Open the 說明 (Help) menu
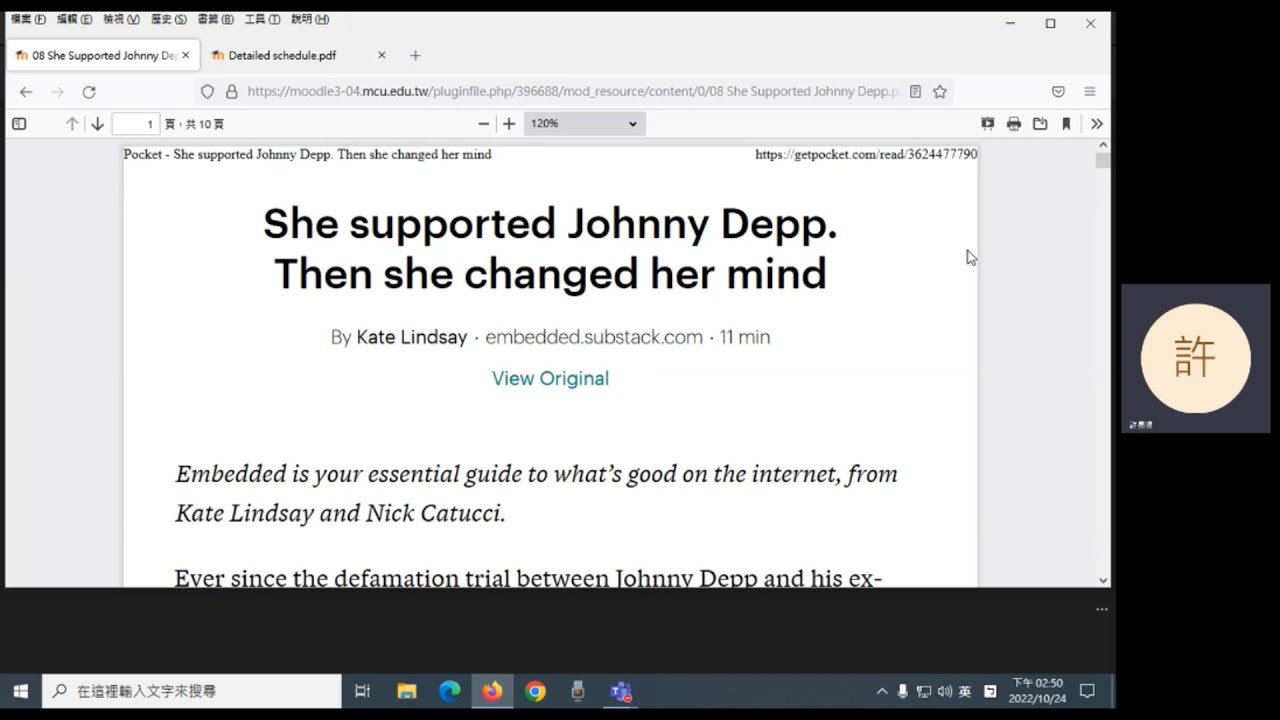 pos(309,19)
